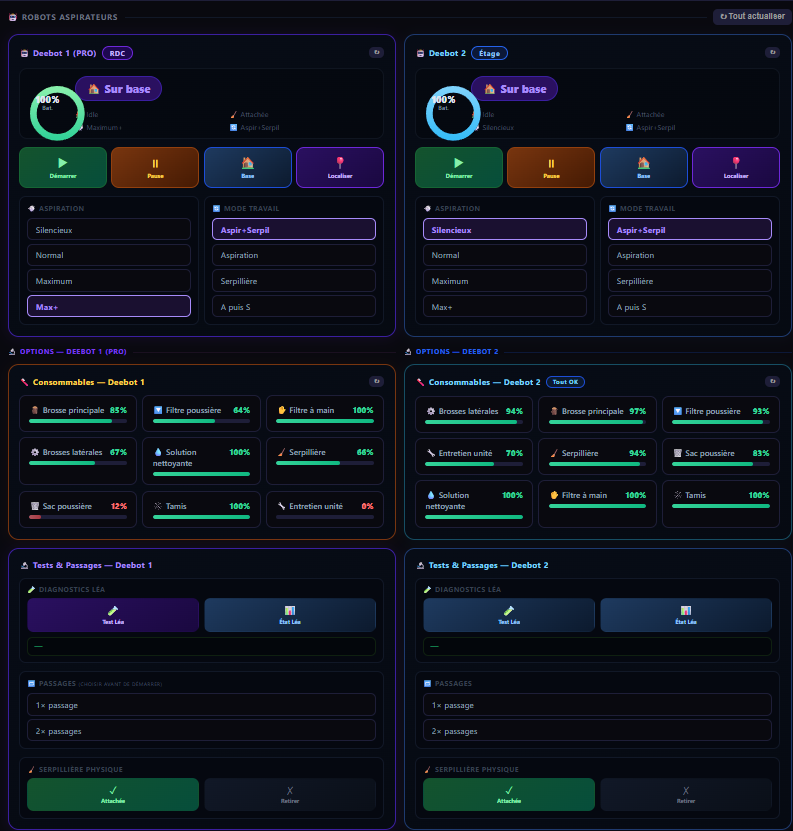Locate Deebot 2 with Localiser

(736, 167)
